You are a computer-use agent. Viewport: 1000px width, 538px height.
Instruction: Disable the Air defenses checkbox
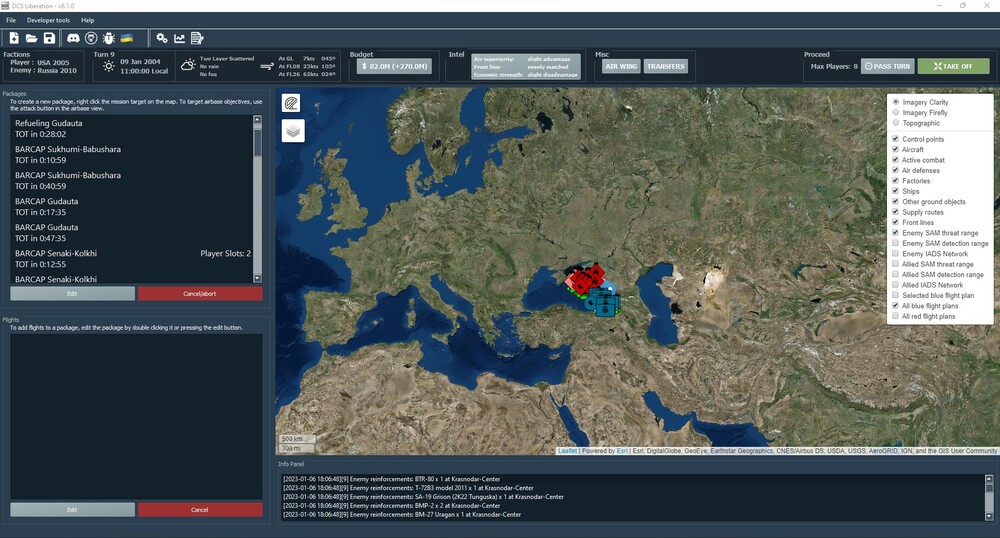point(896,171)
